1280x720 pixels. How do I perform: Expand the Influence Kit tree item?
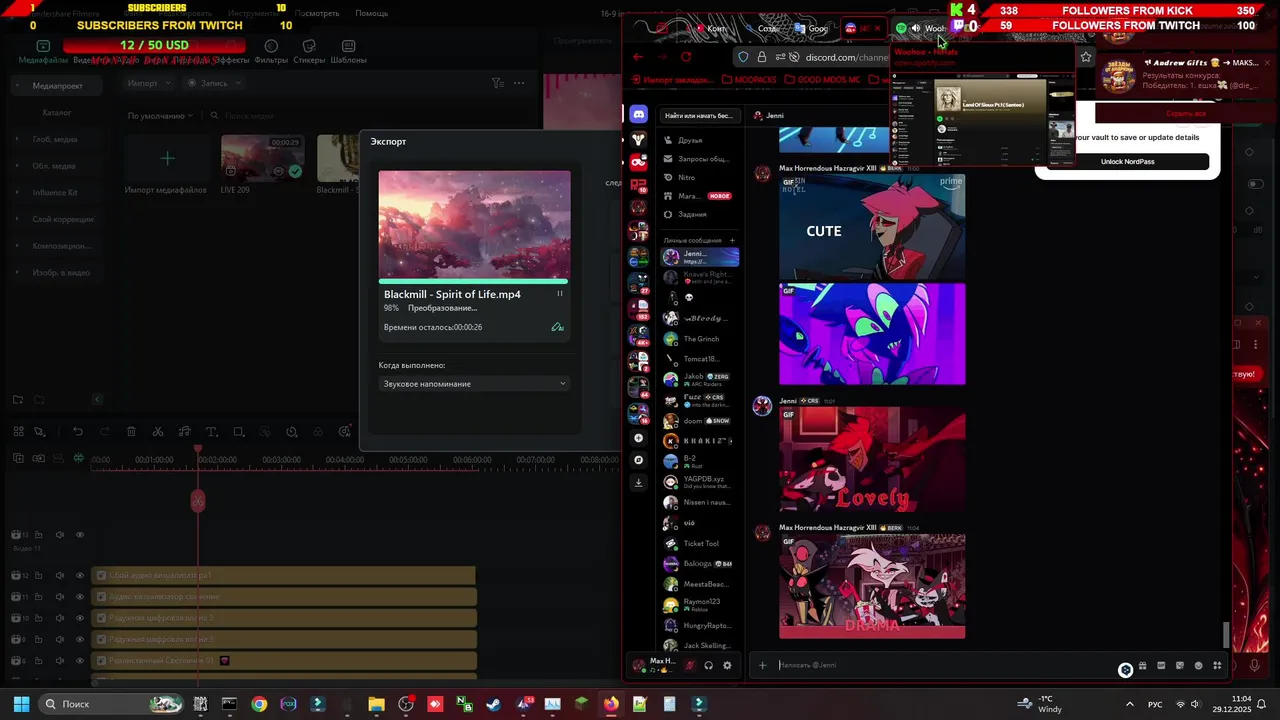17,192
